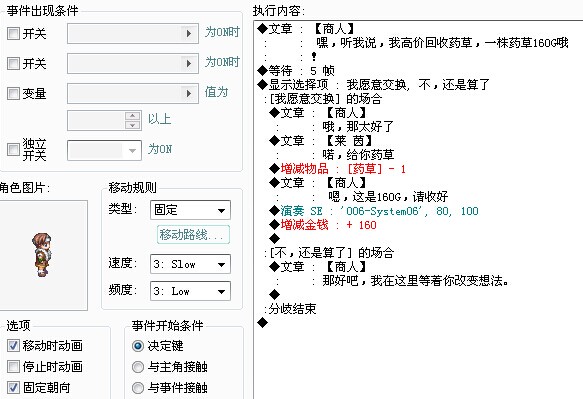This screenshot has width=583, height=399.
Task: Tick the 独立开关 condition checkbox
Action: tap(13, 149)
